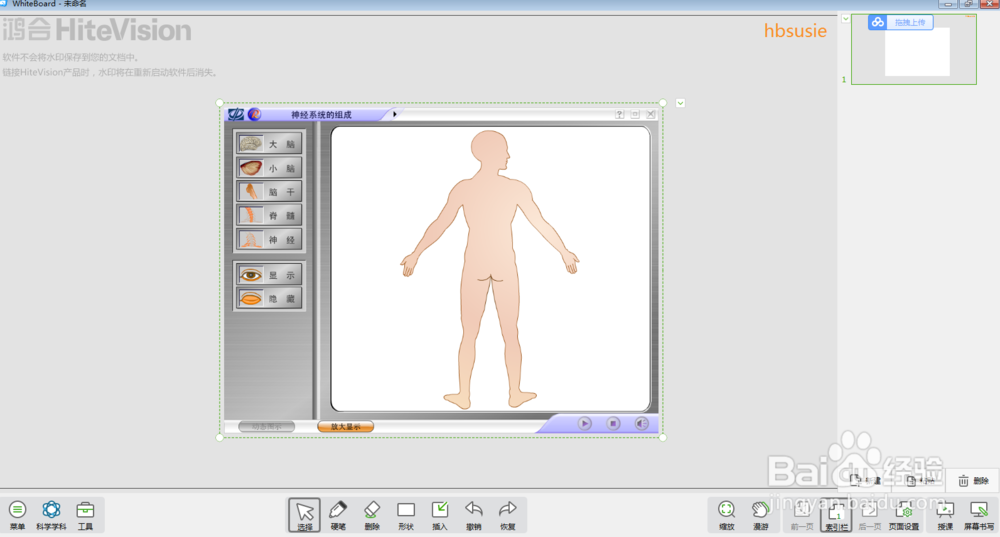
Task: Start 授课 teaching mode
Action: click(945, 515)
